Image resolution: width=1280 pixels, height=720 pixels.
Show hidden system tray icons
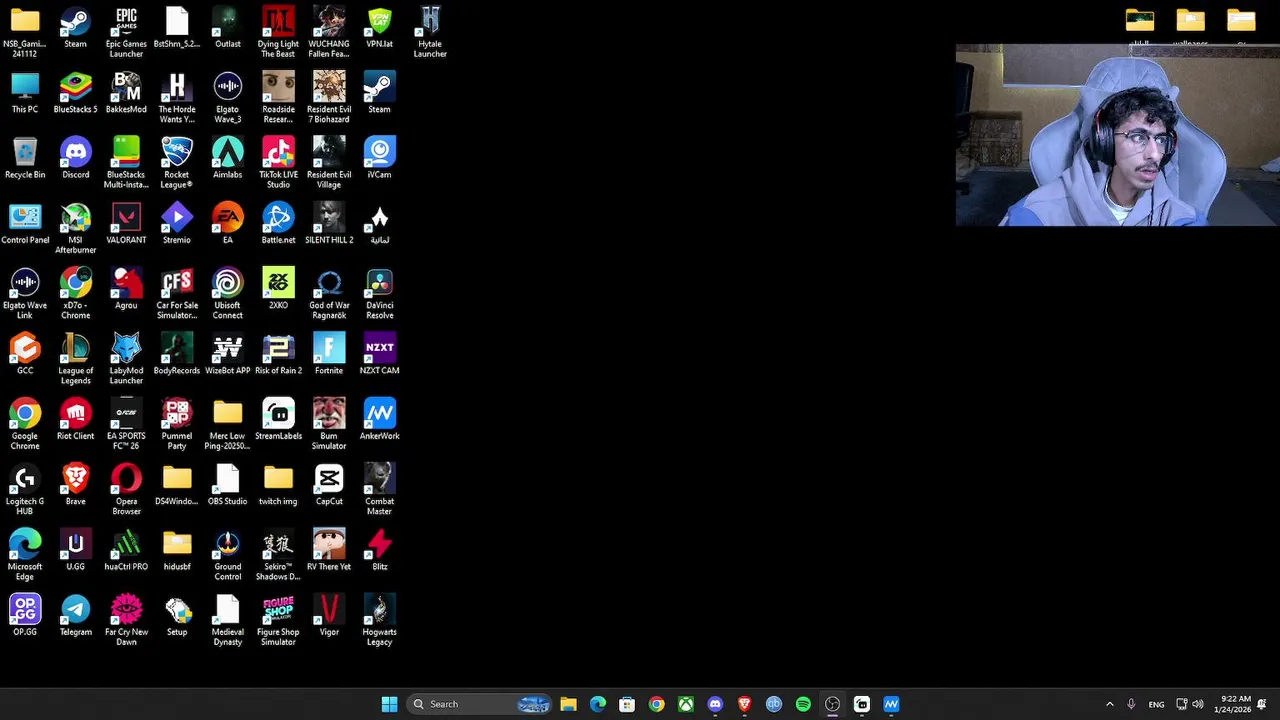click(x=1109, y=704)
